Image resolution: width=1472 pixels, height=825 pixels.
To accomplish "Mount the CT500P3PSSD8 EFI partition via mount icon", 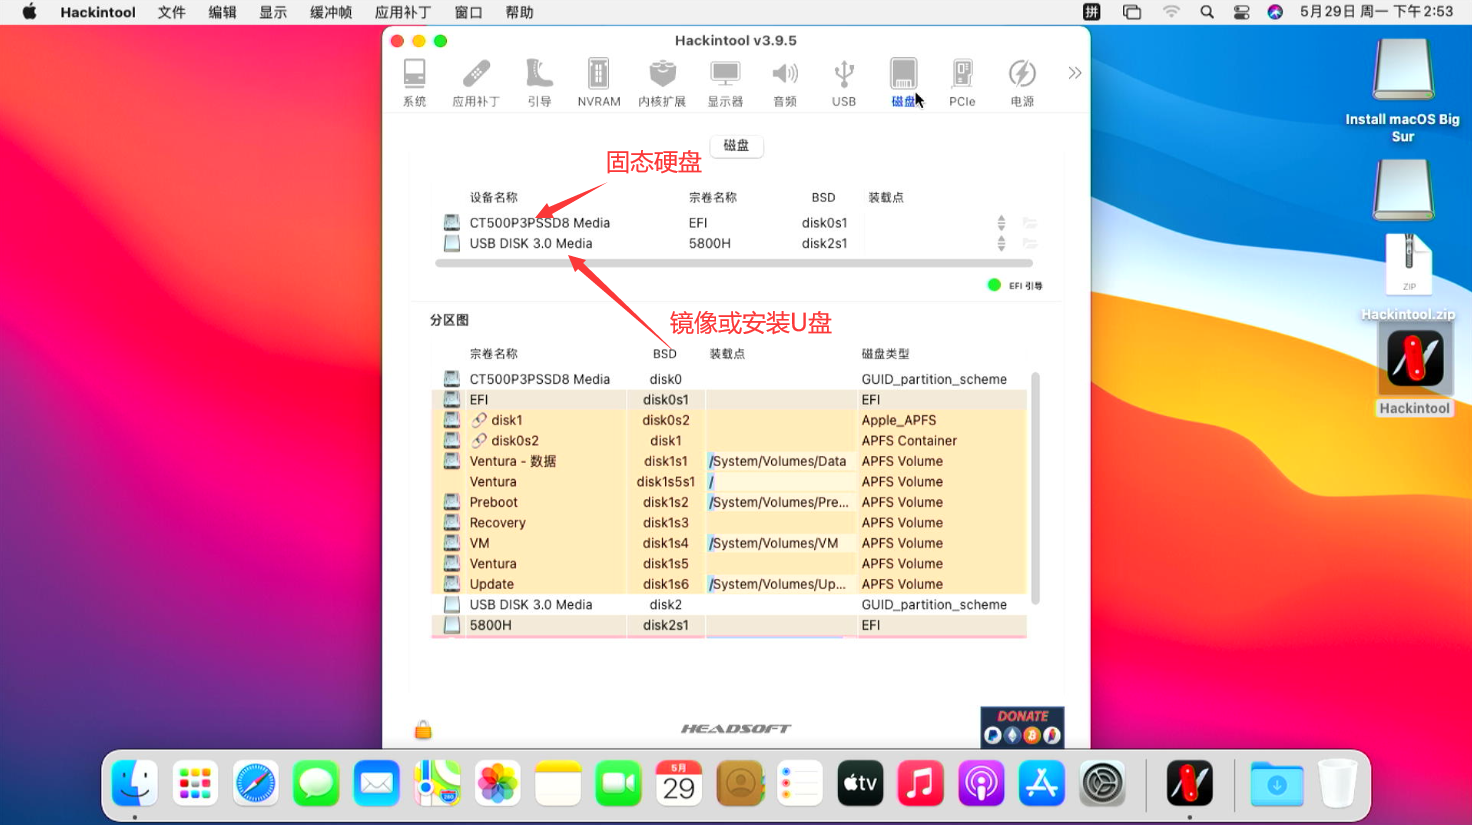I will (x=1001, y=223).
